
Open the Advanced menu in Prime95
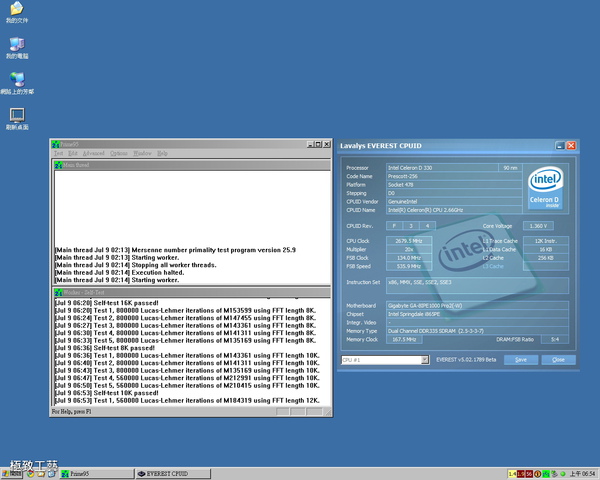tap(93, 153)
